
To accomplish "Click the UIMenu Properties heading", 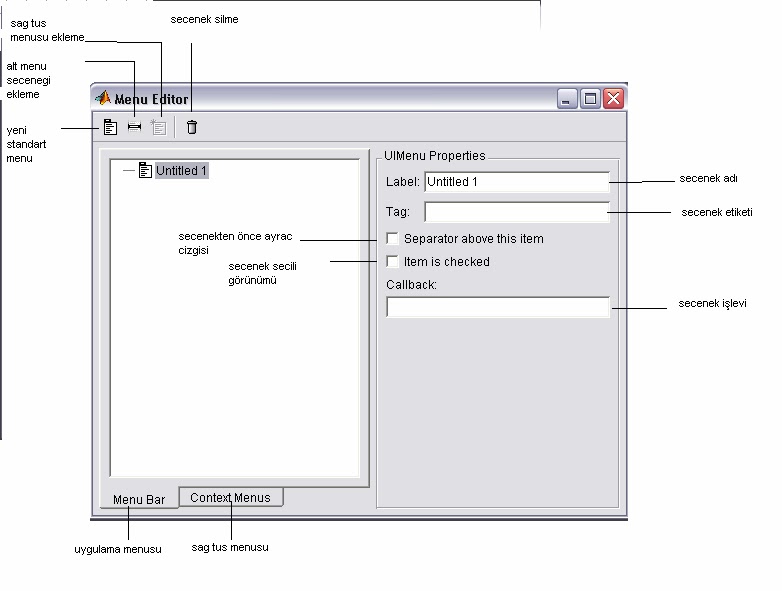I will (x=434, y=156).
